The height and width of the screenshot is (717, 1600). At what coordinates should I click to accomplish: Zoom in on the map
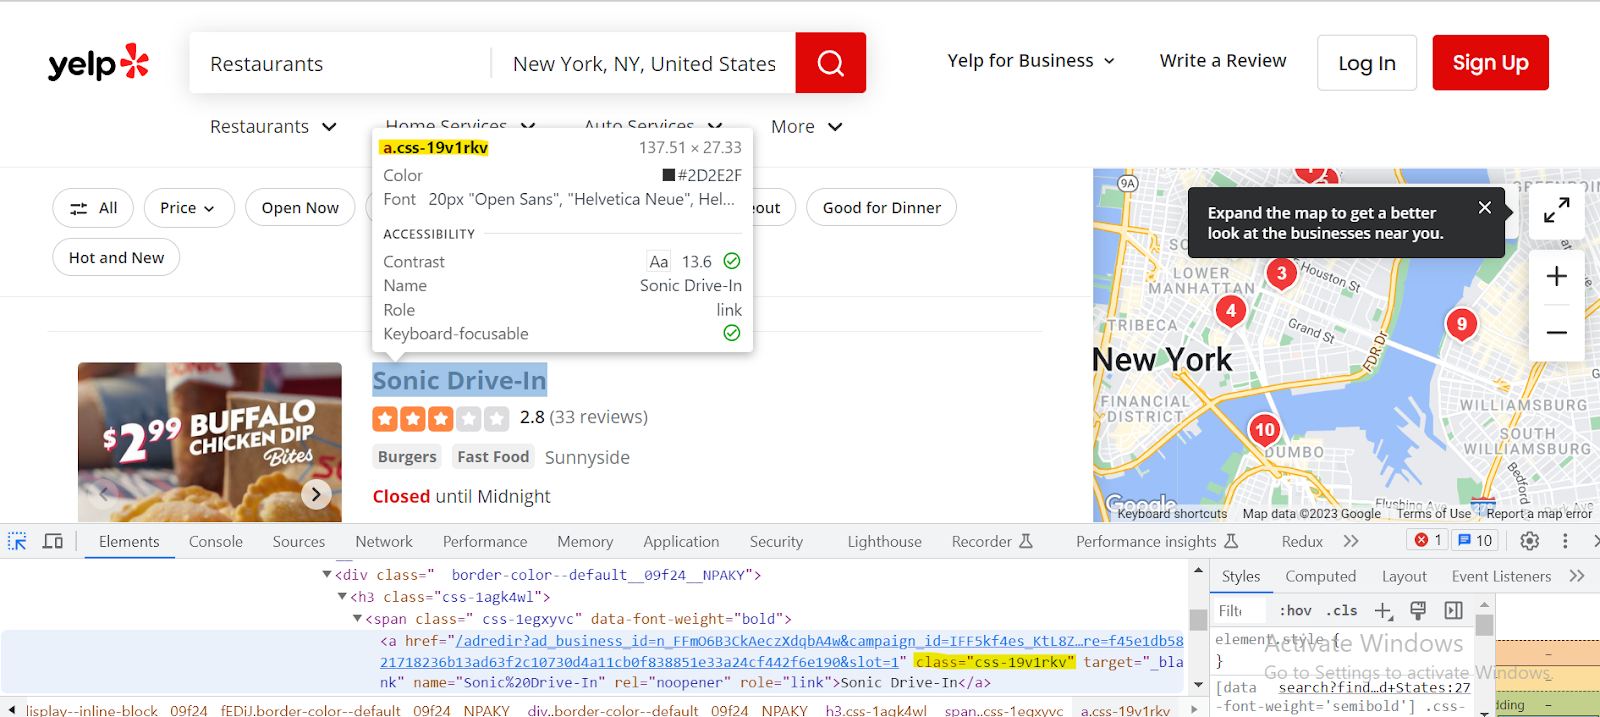(1556, 276)
